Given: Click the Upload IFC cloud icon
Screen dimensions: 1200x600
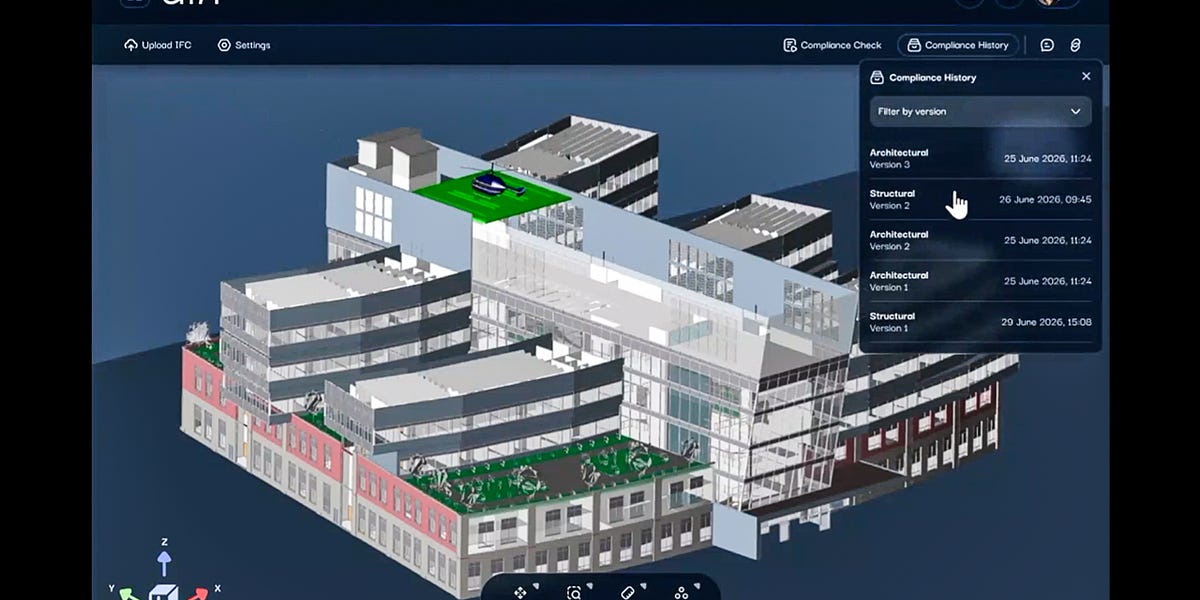Looking at the screenshot, I should click(131, 45).
